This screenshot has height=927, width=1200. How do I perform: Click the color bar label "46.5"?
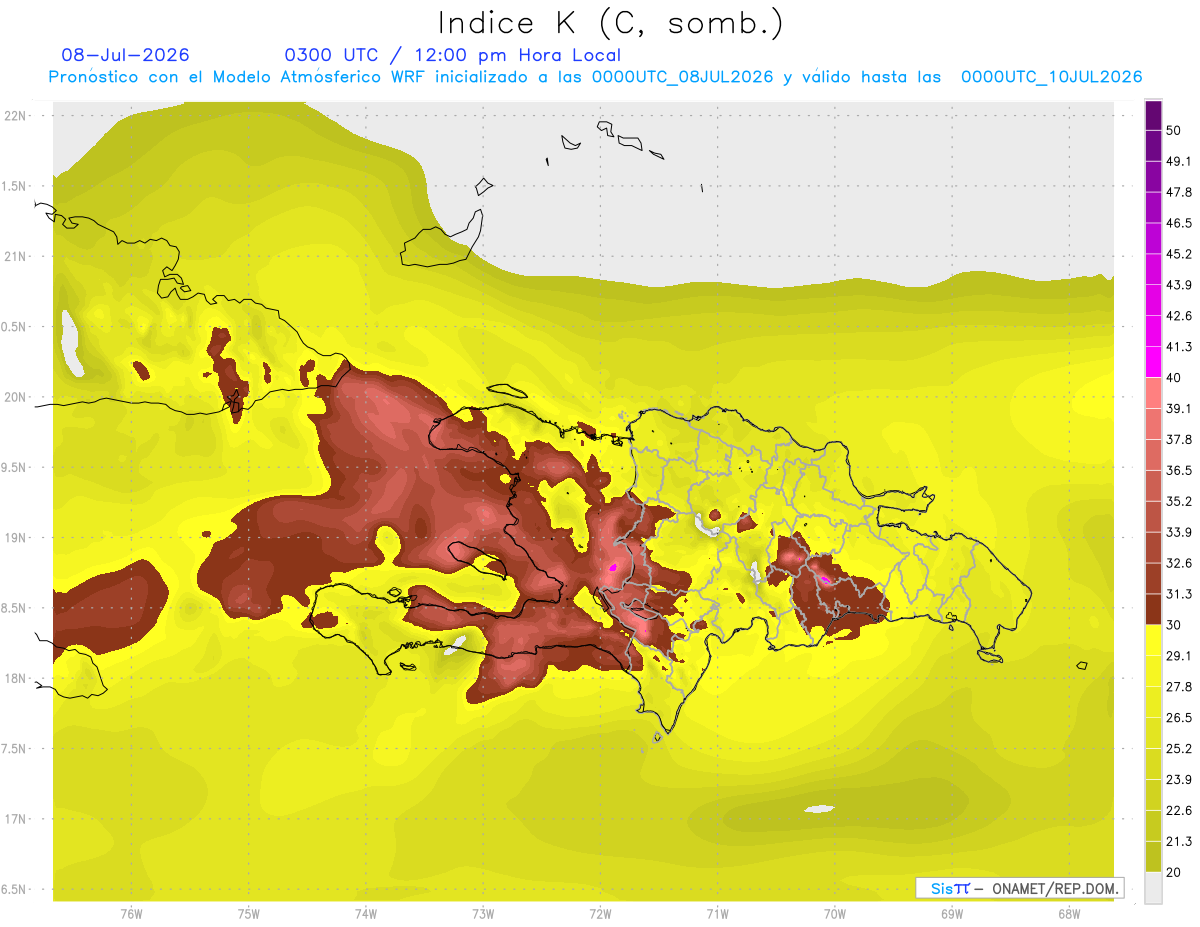1179,223
